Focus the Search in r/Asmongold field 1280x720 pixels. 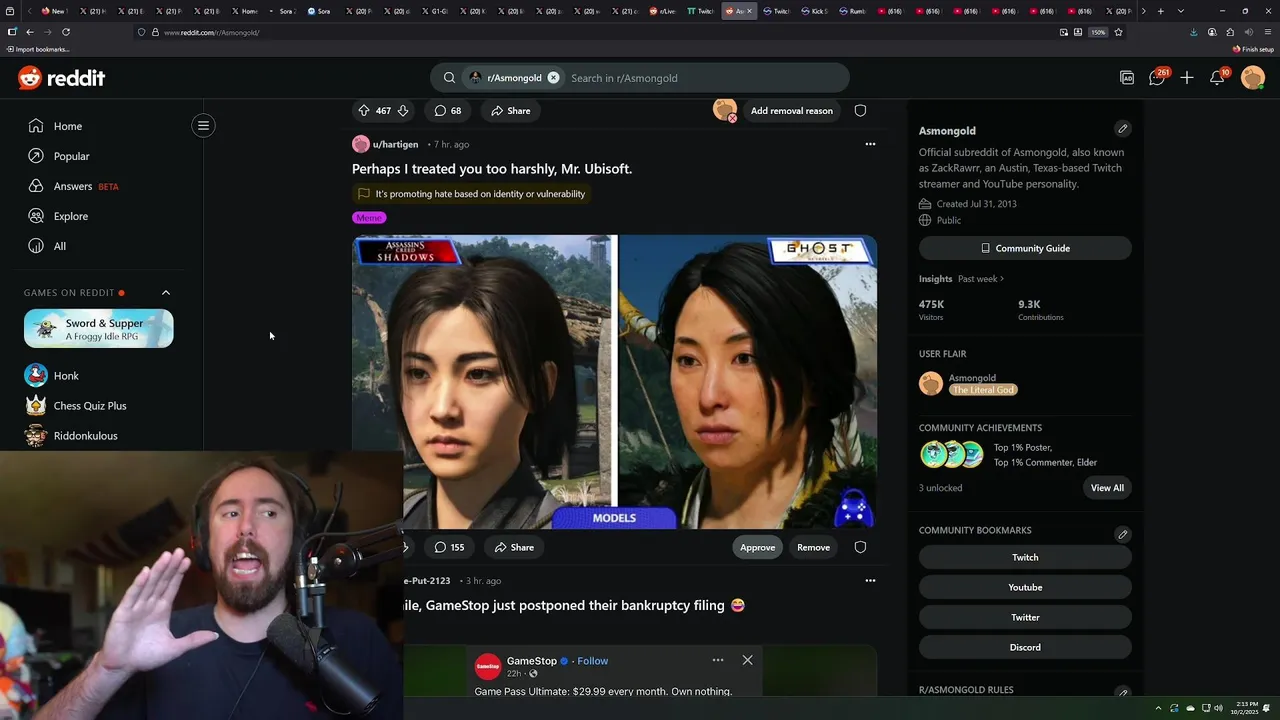704,78
